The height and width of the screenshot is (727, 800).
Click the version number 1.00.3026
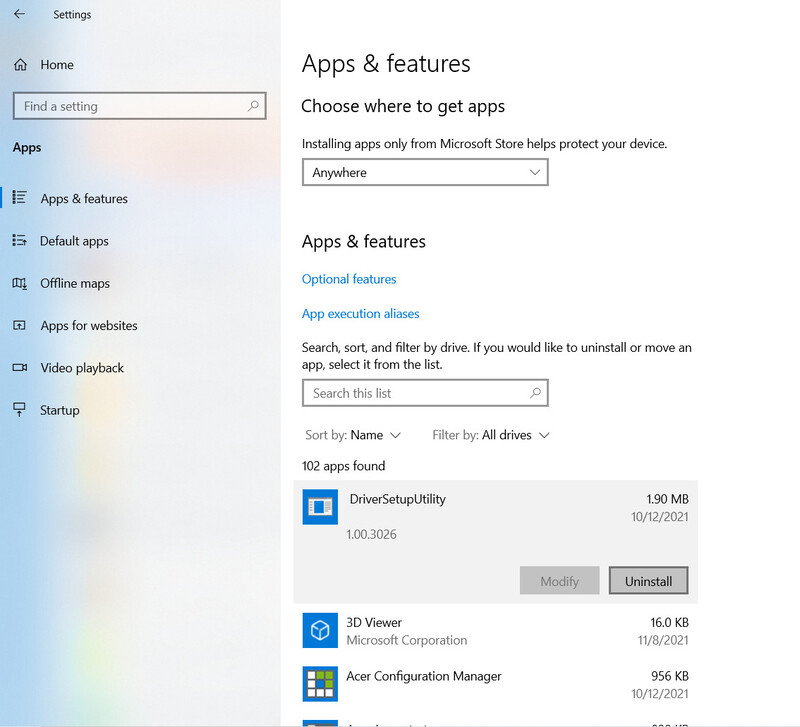pyautogui.click(x=371, y=534)
